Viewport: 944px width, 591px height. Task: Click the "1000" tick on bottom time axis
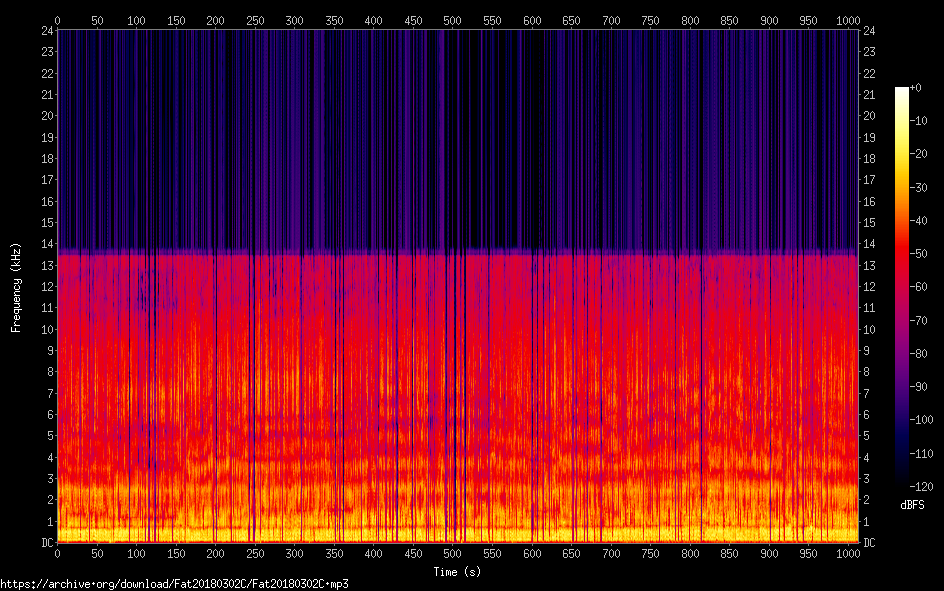click(x=848, y=554)
